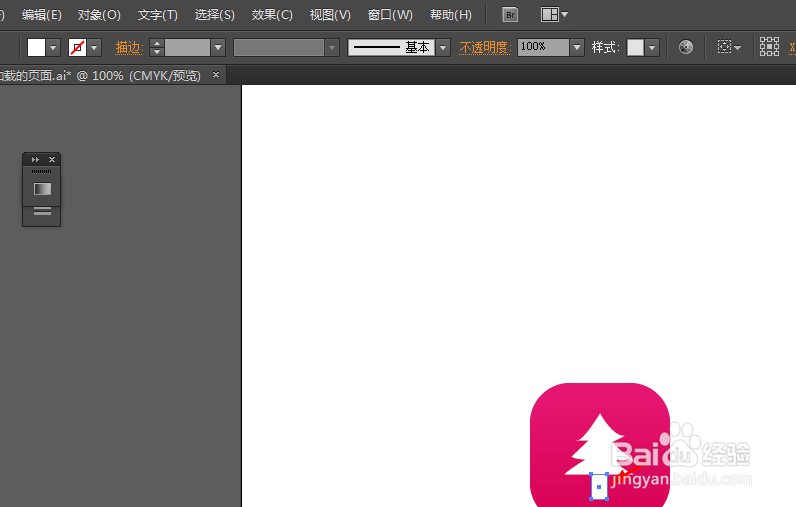Open the arrange documents layout icon
Viewport: 796px width, 507px height.
(x=554, y=15)
